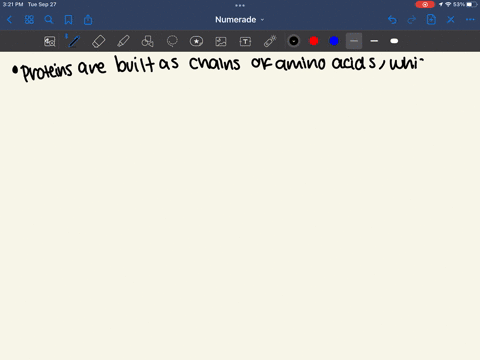Screen dimensions: 480x360
Task: Tap the handwritten word 'amino'
Action: [301, 63]
